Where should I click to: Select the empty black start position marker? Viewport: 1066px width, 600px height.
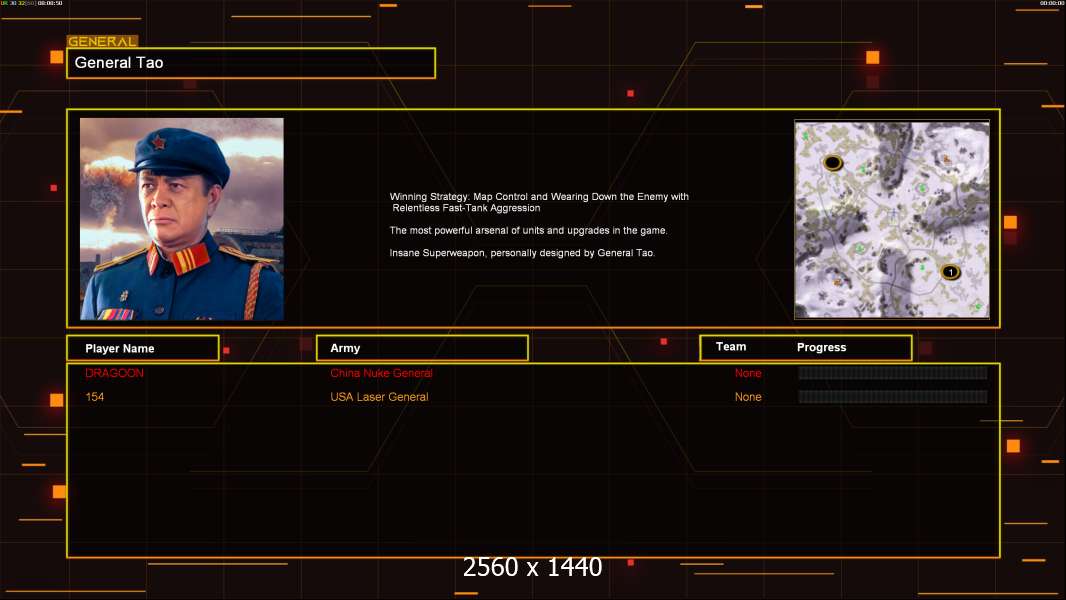832,162
